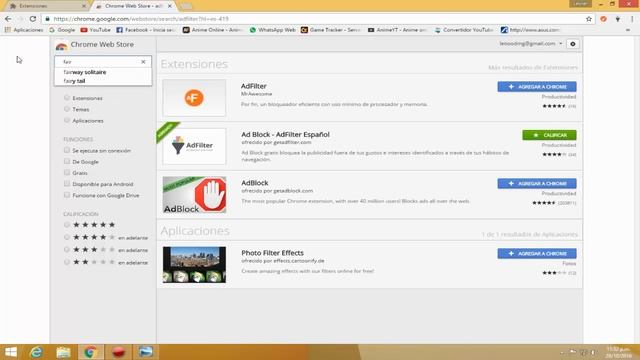Reload the page with the refresh icon

click(x=33, y=19)
